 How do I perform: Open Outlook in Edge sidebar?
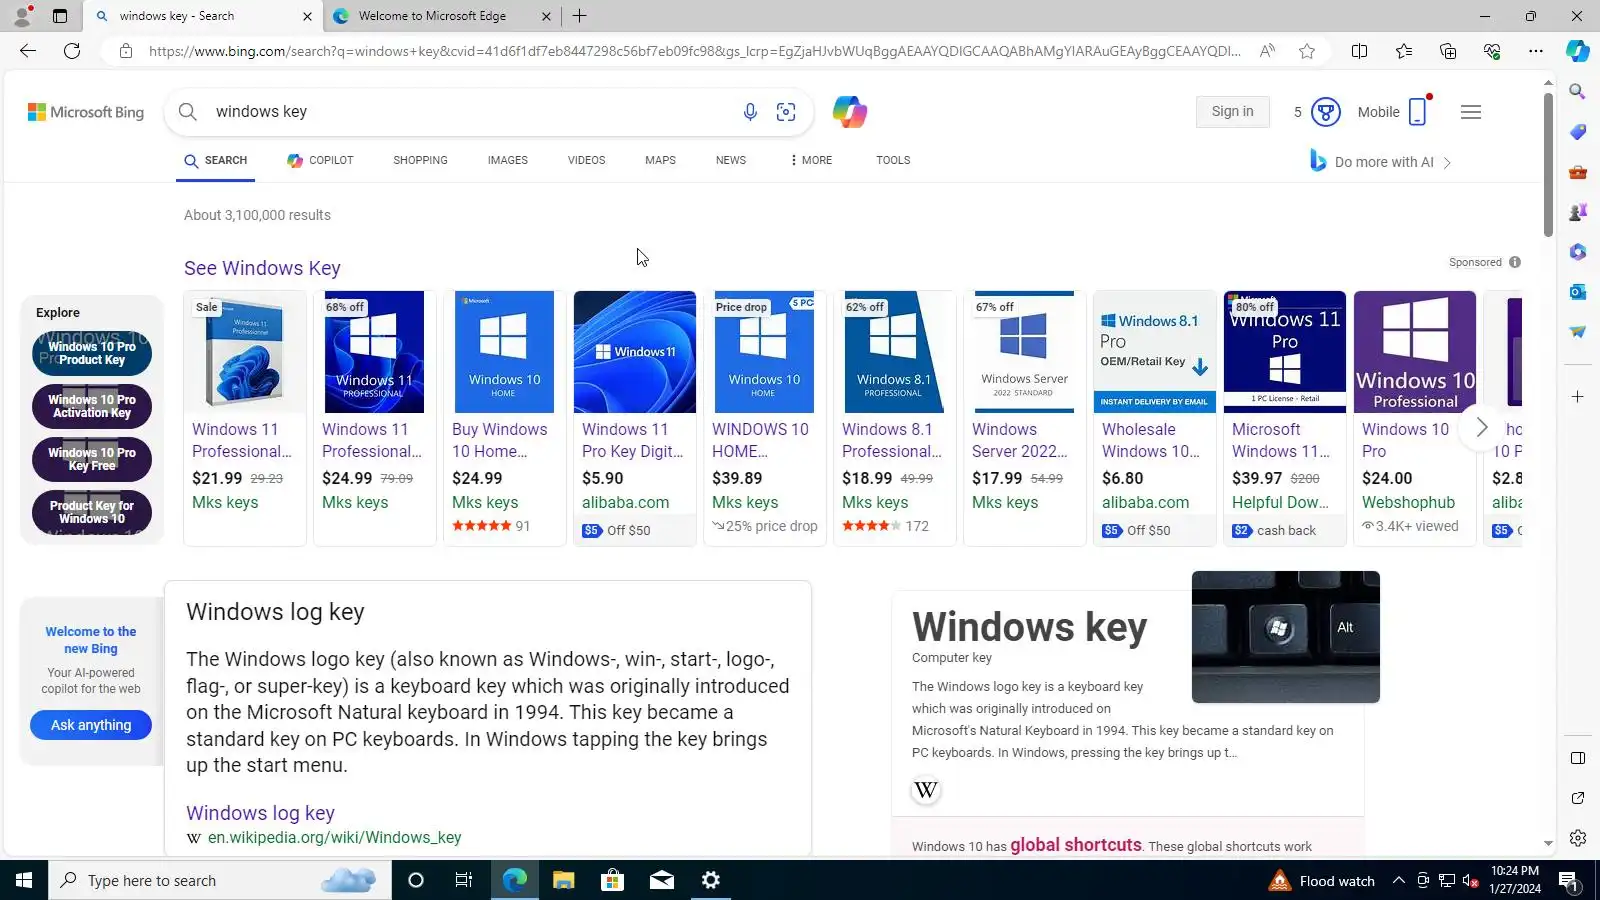pos(1578,292)
